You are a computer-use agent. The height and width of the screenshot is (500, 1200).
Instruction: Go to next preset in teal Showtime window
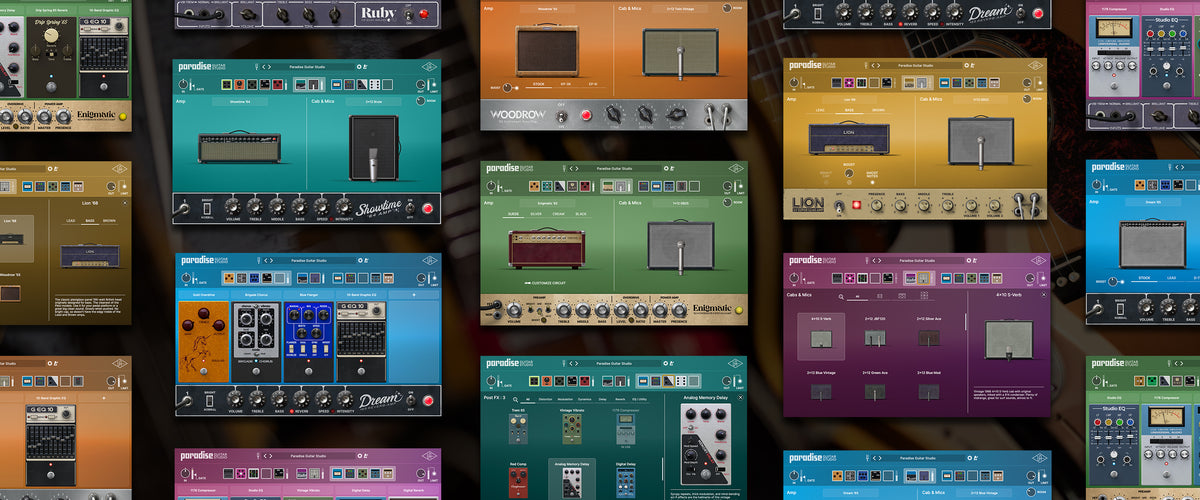click(x=269, y=67)
